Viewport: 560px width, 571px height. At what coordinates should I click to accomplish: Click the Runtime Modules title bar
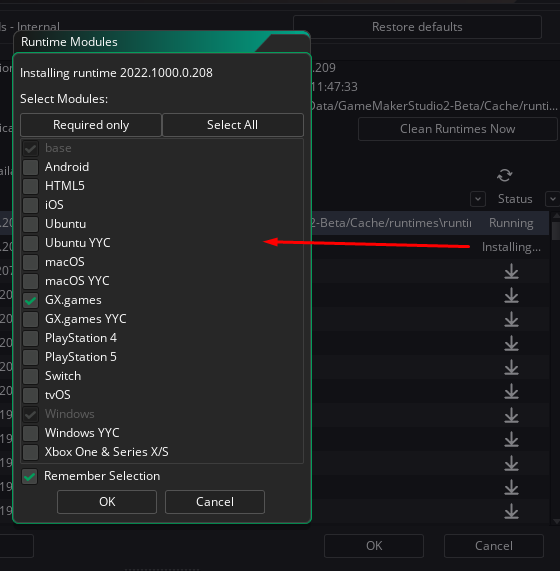pyautogui.click(x=162, y=42)
